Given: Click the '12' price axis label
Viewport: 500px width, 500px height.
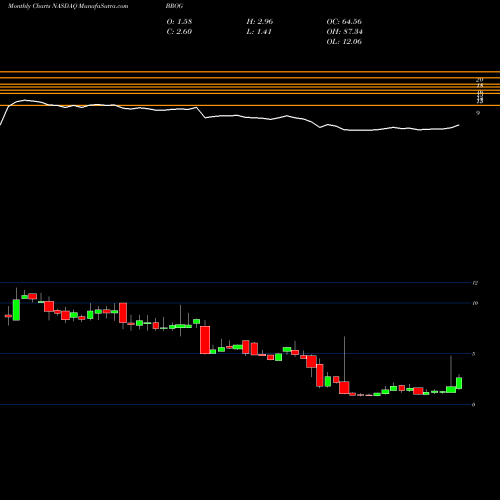Looking at the screenshot, I should (475, 283).
